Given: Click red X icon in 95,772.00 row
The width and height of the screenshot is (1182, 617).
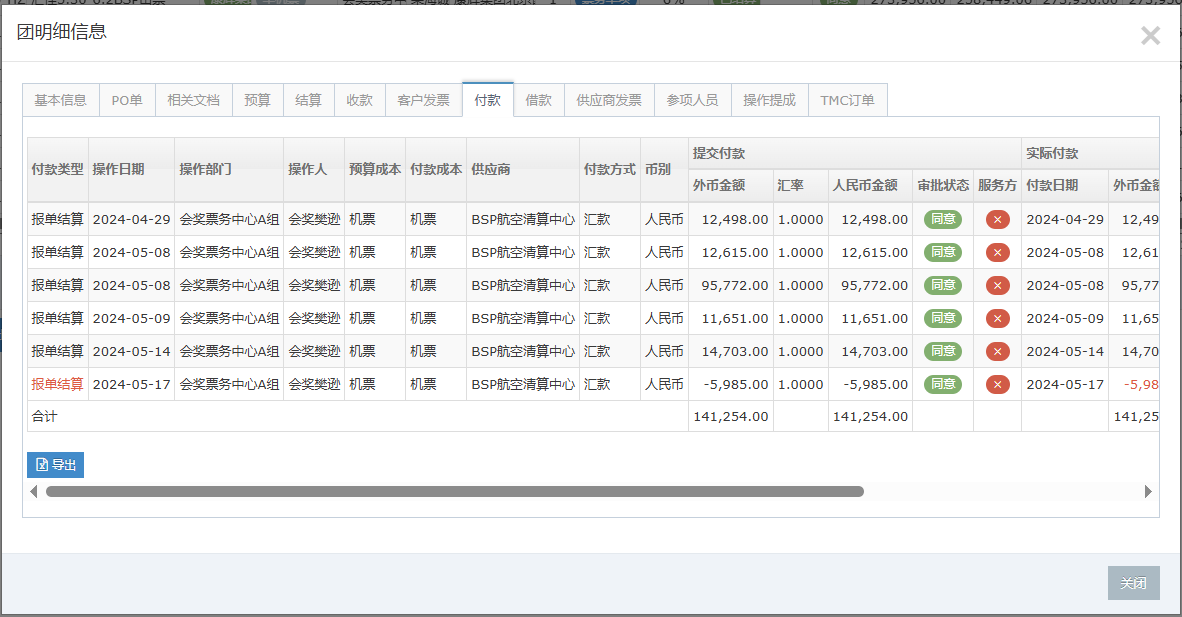Looking at the screenshot, I should click(x=997, y=286).
